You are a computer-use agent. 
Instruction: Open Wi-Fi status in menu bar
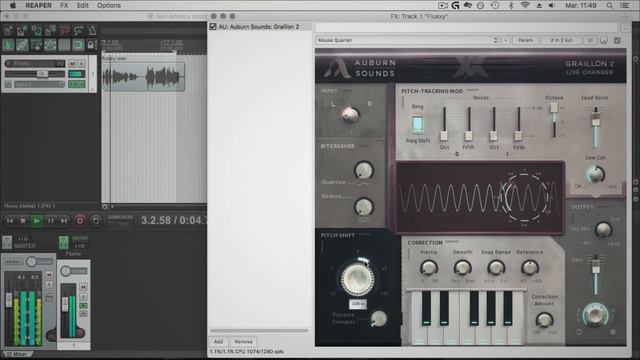pos(525,5)
